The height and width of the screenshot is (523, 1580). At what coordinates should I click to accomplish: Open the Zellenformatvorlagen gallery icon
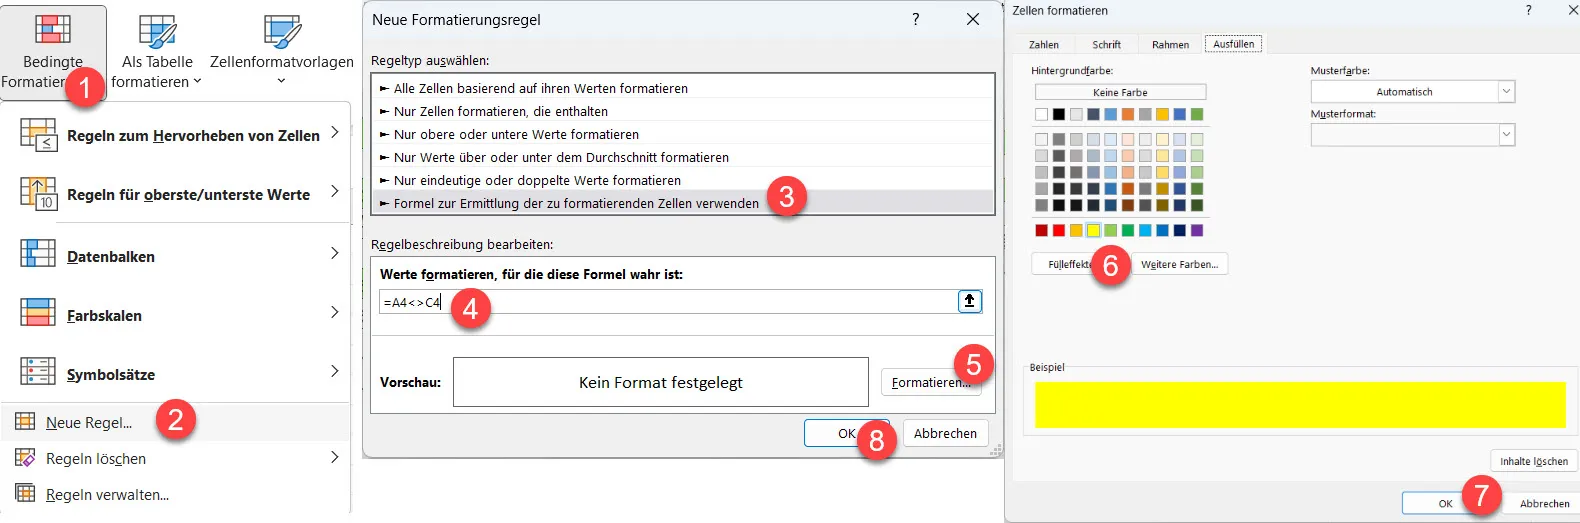282,32
